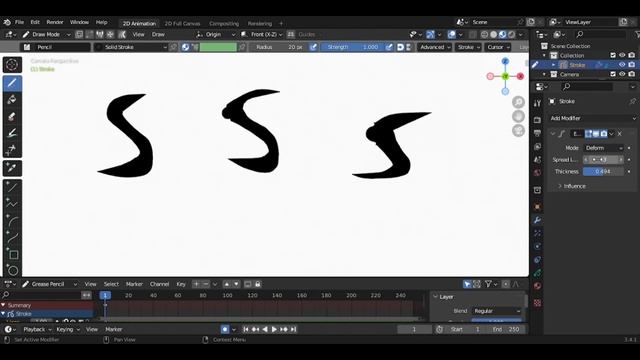Toggle the timeline channel lock icon

pyautogui.click(x=258, y=284)
